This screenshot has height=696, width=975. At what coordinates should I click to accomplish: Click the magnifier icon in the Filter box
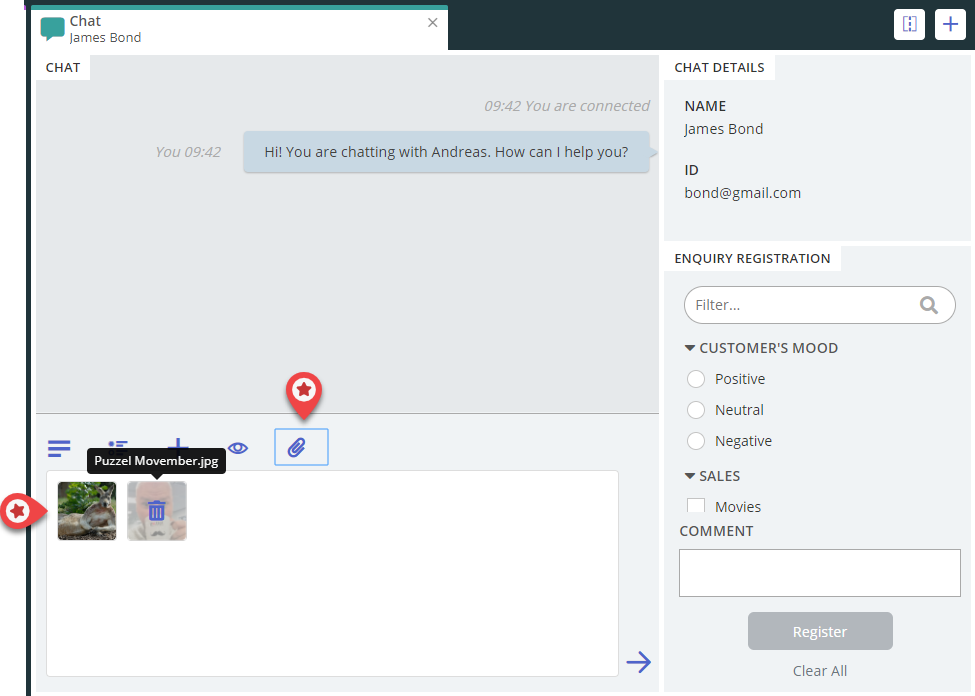(929, 305)
